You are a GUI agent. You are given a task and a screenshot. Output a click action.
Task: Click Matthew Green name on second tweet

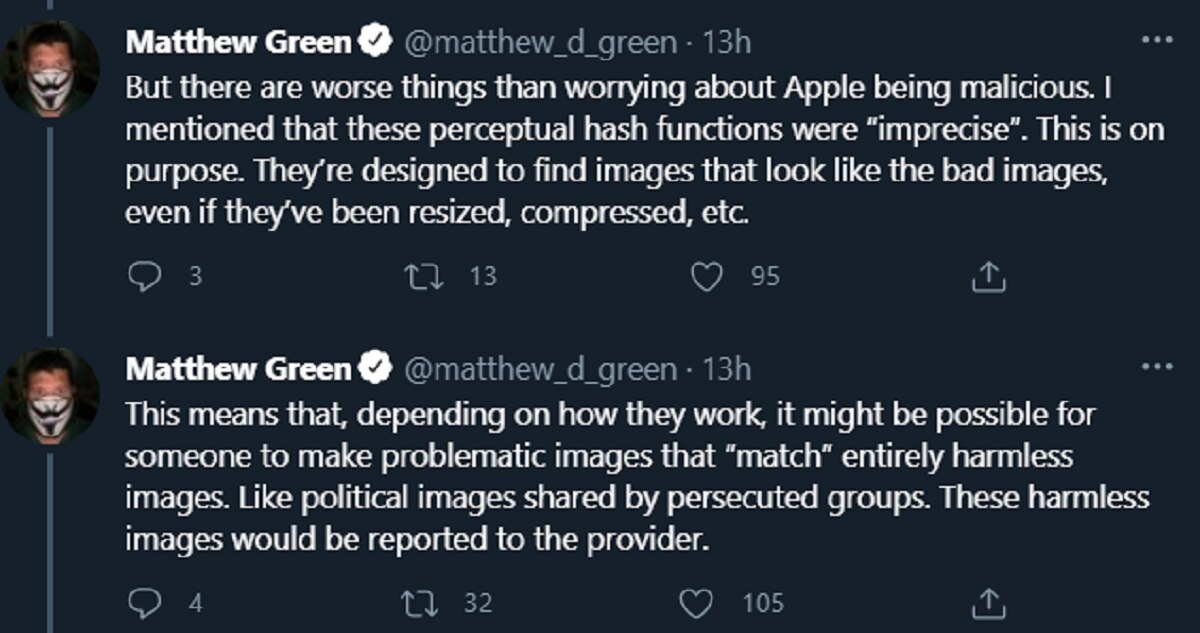point(239,369)
